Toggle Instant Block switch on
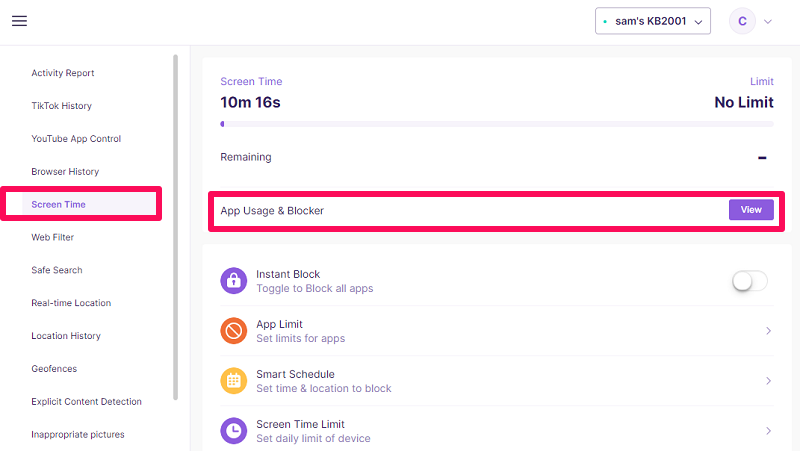 tap(749, 282)
